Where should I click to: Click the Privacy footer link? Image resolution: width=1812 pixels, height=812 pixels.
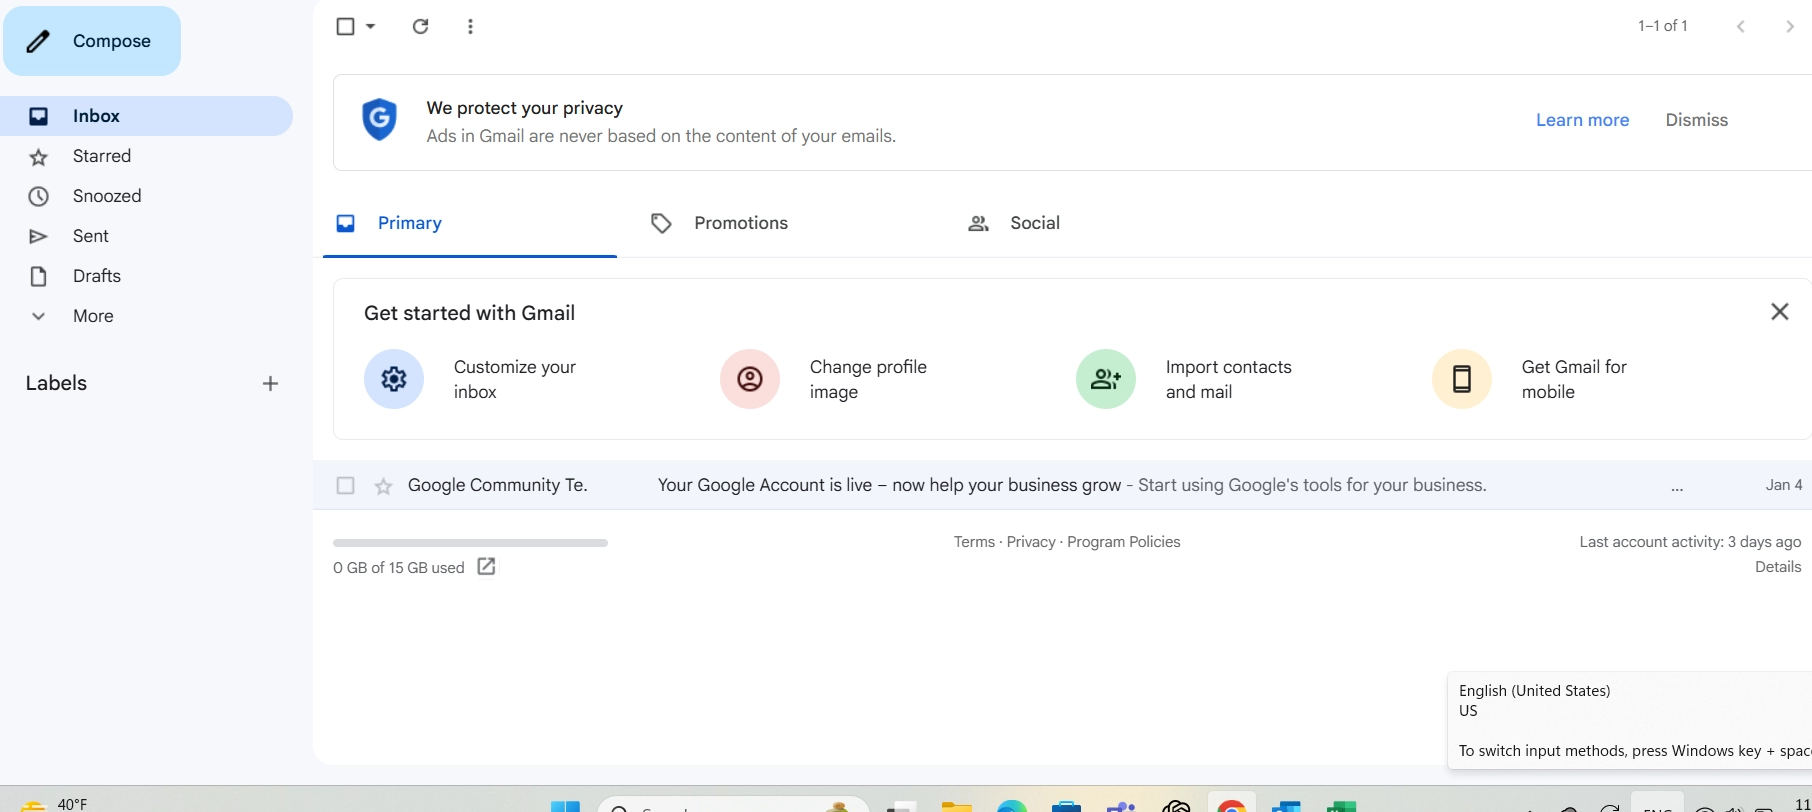tap(1031, 542)
